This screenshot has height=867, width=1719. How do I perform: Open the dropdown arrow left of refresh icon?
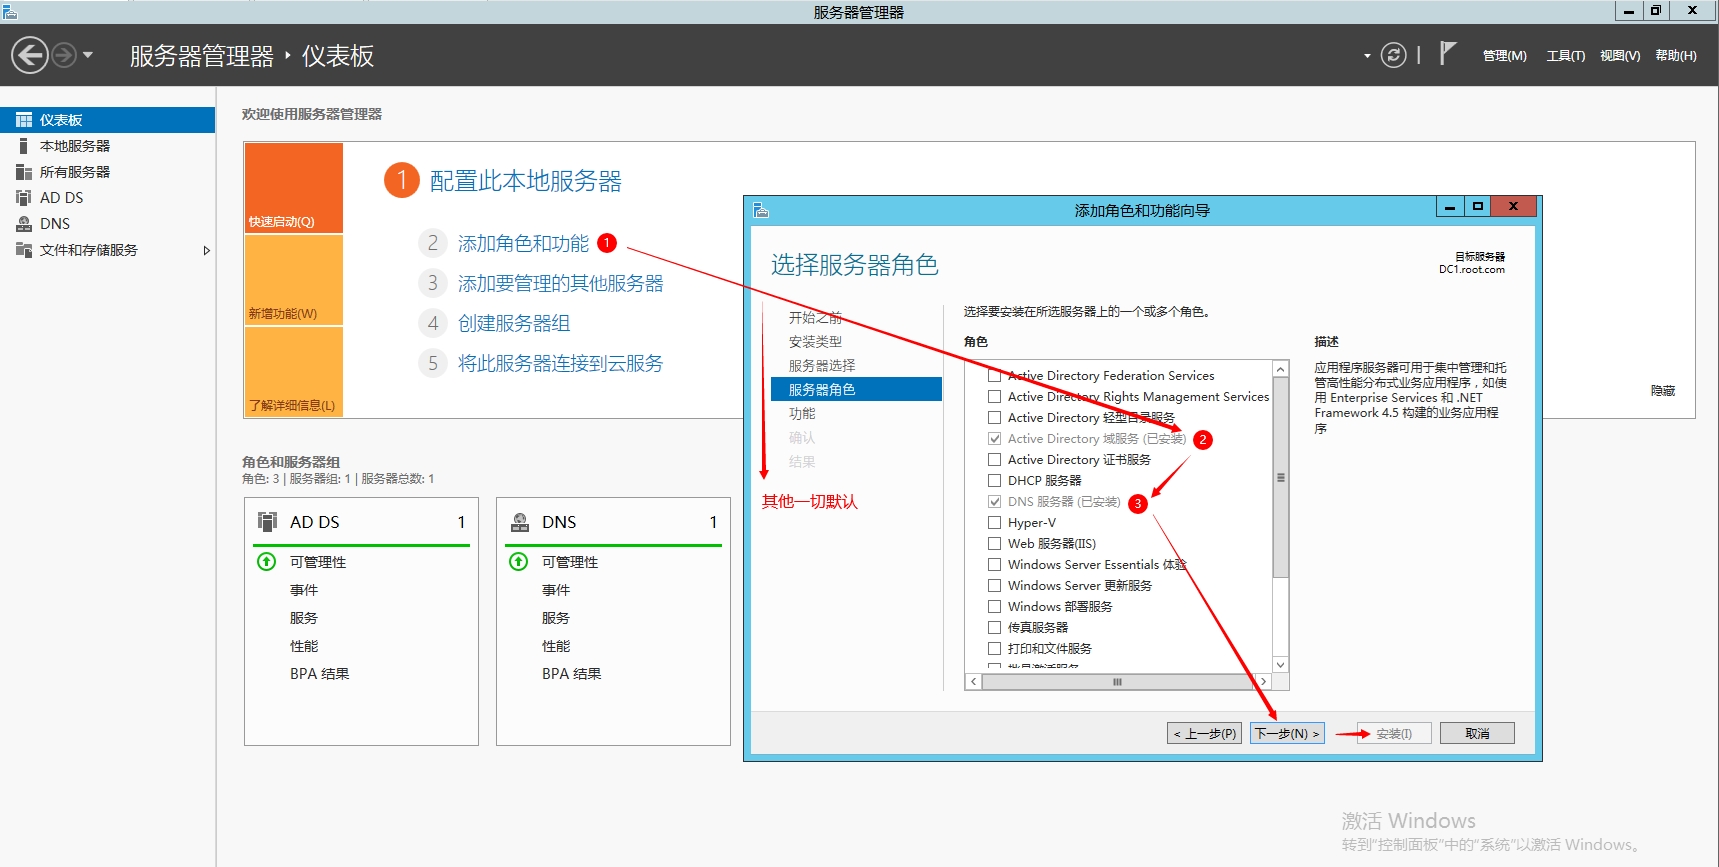click(1367, 56)
